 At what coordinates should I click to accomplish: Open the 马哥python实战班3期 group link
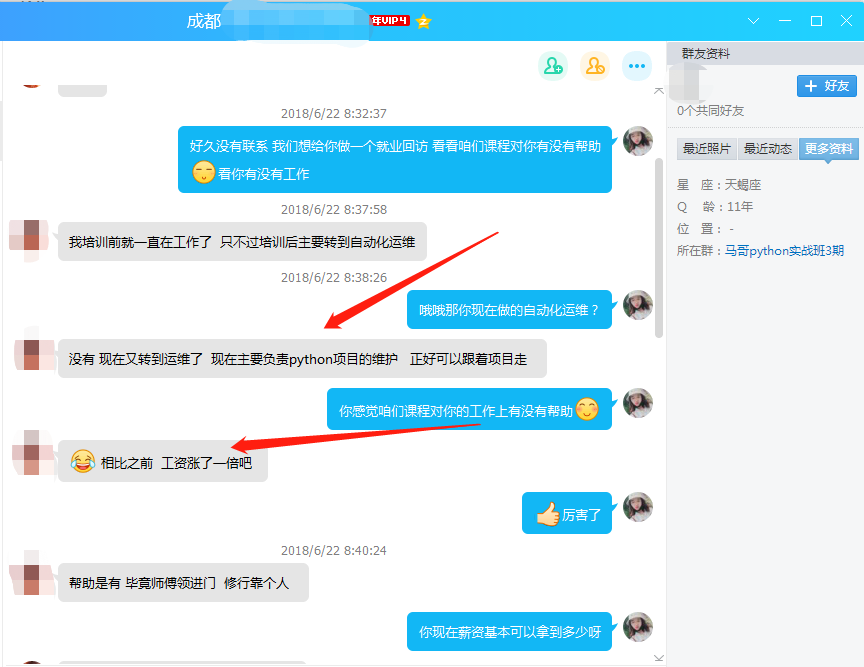[784, 251]
